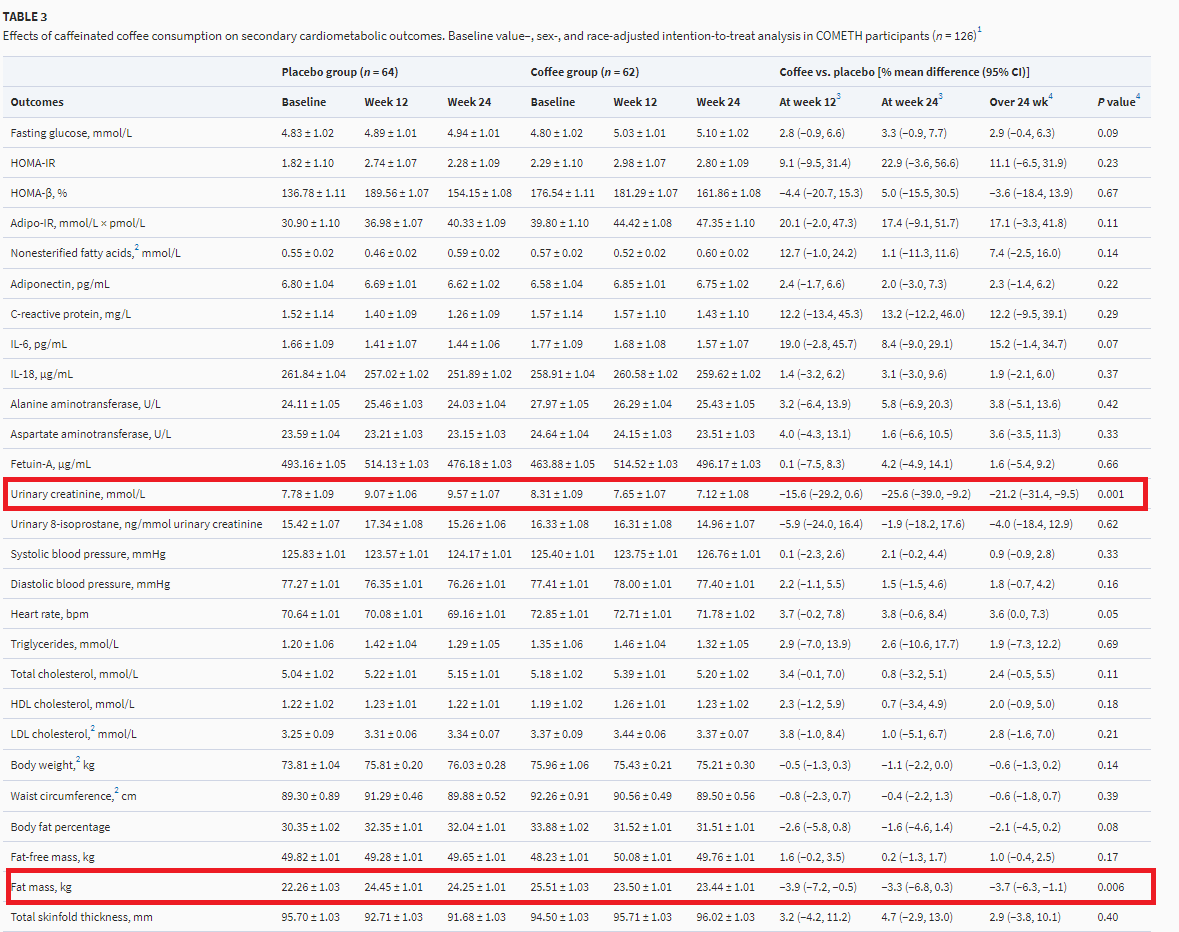
Task: Click the "Heart rate, bpm" row label
Action: (50, 615)
